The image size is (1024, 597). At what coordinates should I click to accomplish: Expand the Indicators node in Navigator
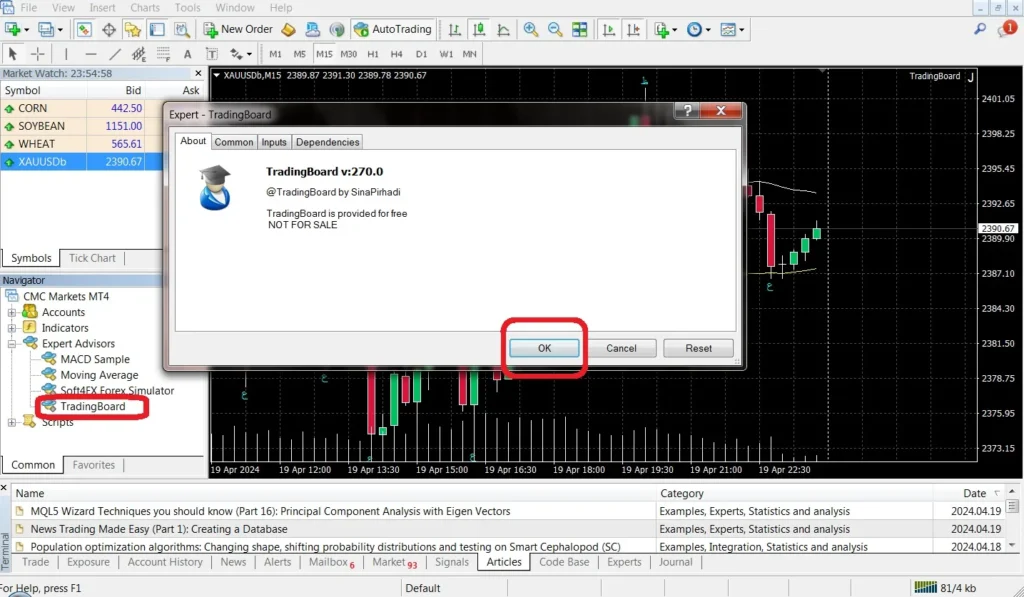click(x=12, y=328)
